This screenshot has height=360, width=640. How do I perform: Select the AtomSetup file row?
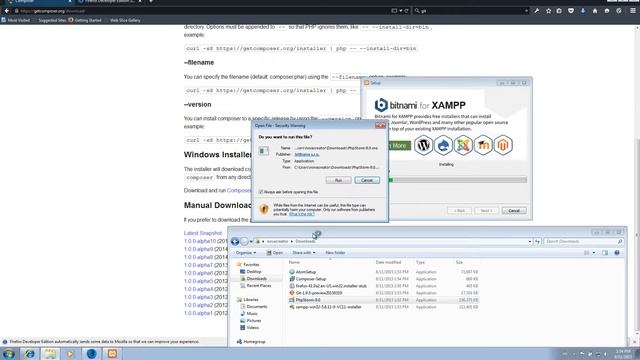click(383, 272)
